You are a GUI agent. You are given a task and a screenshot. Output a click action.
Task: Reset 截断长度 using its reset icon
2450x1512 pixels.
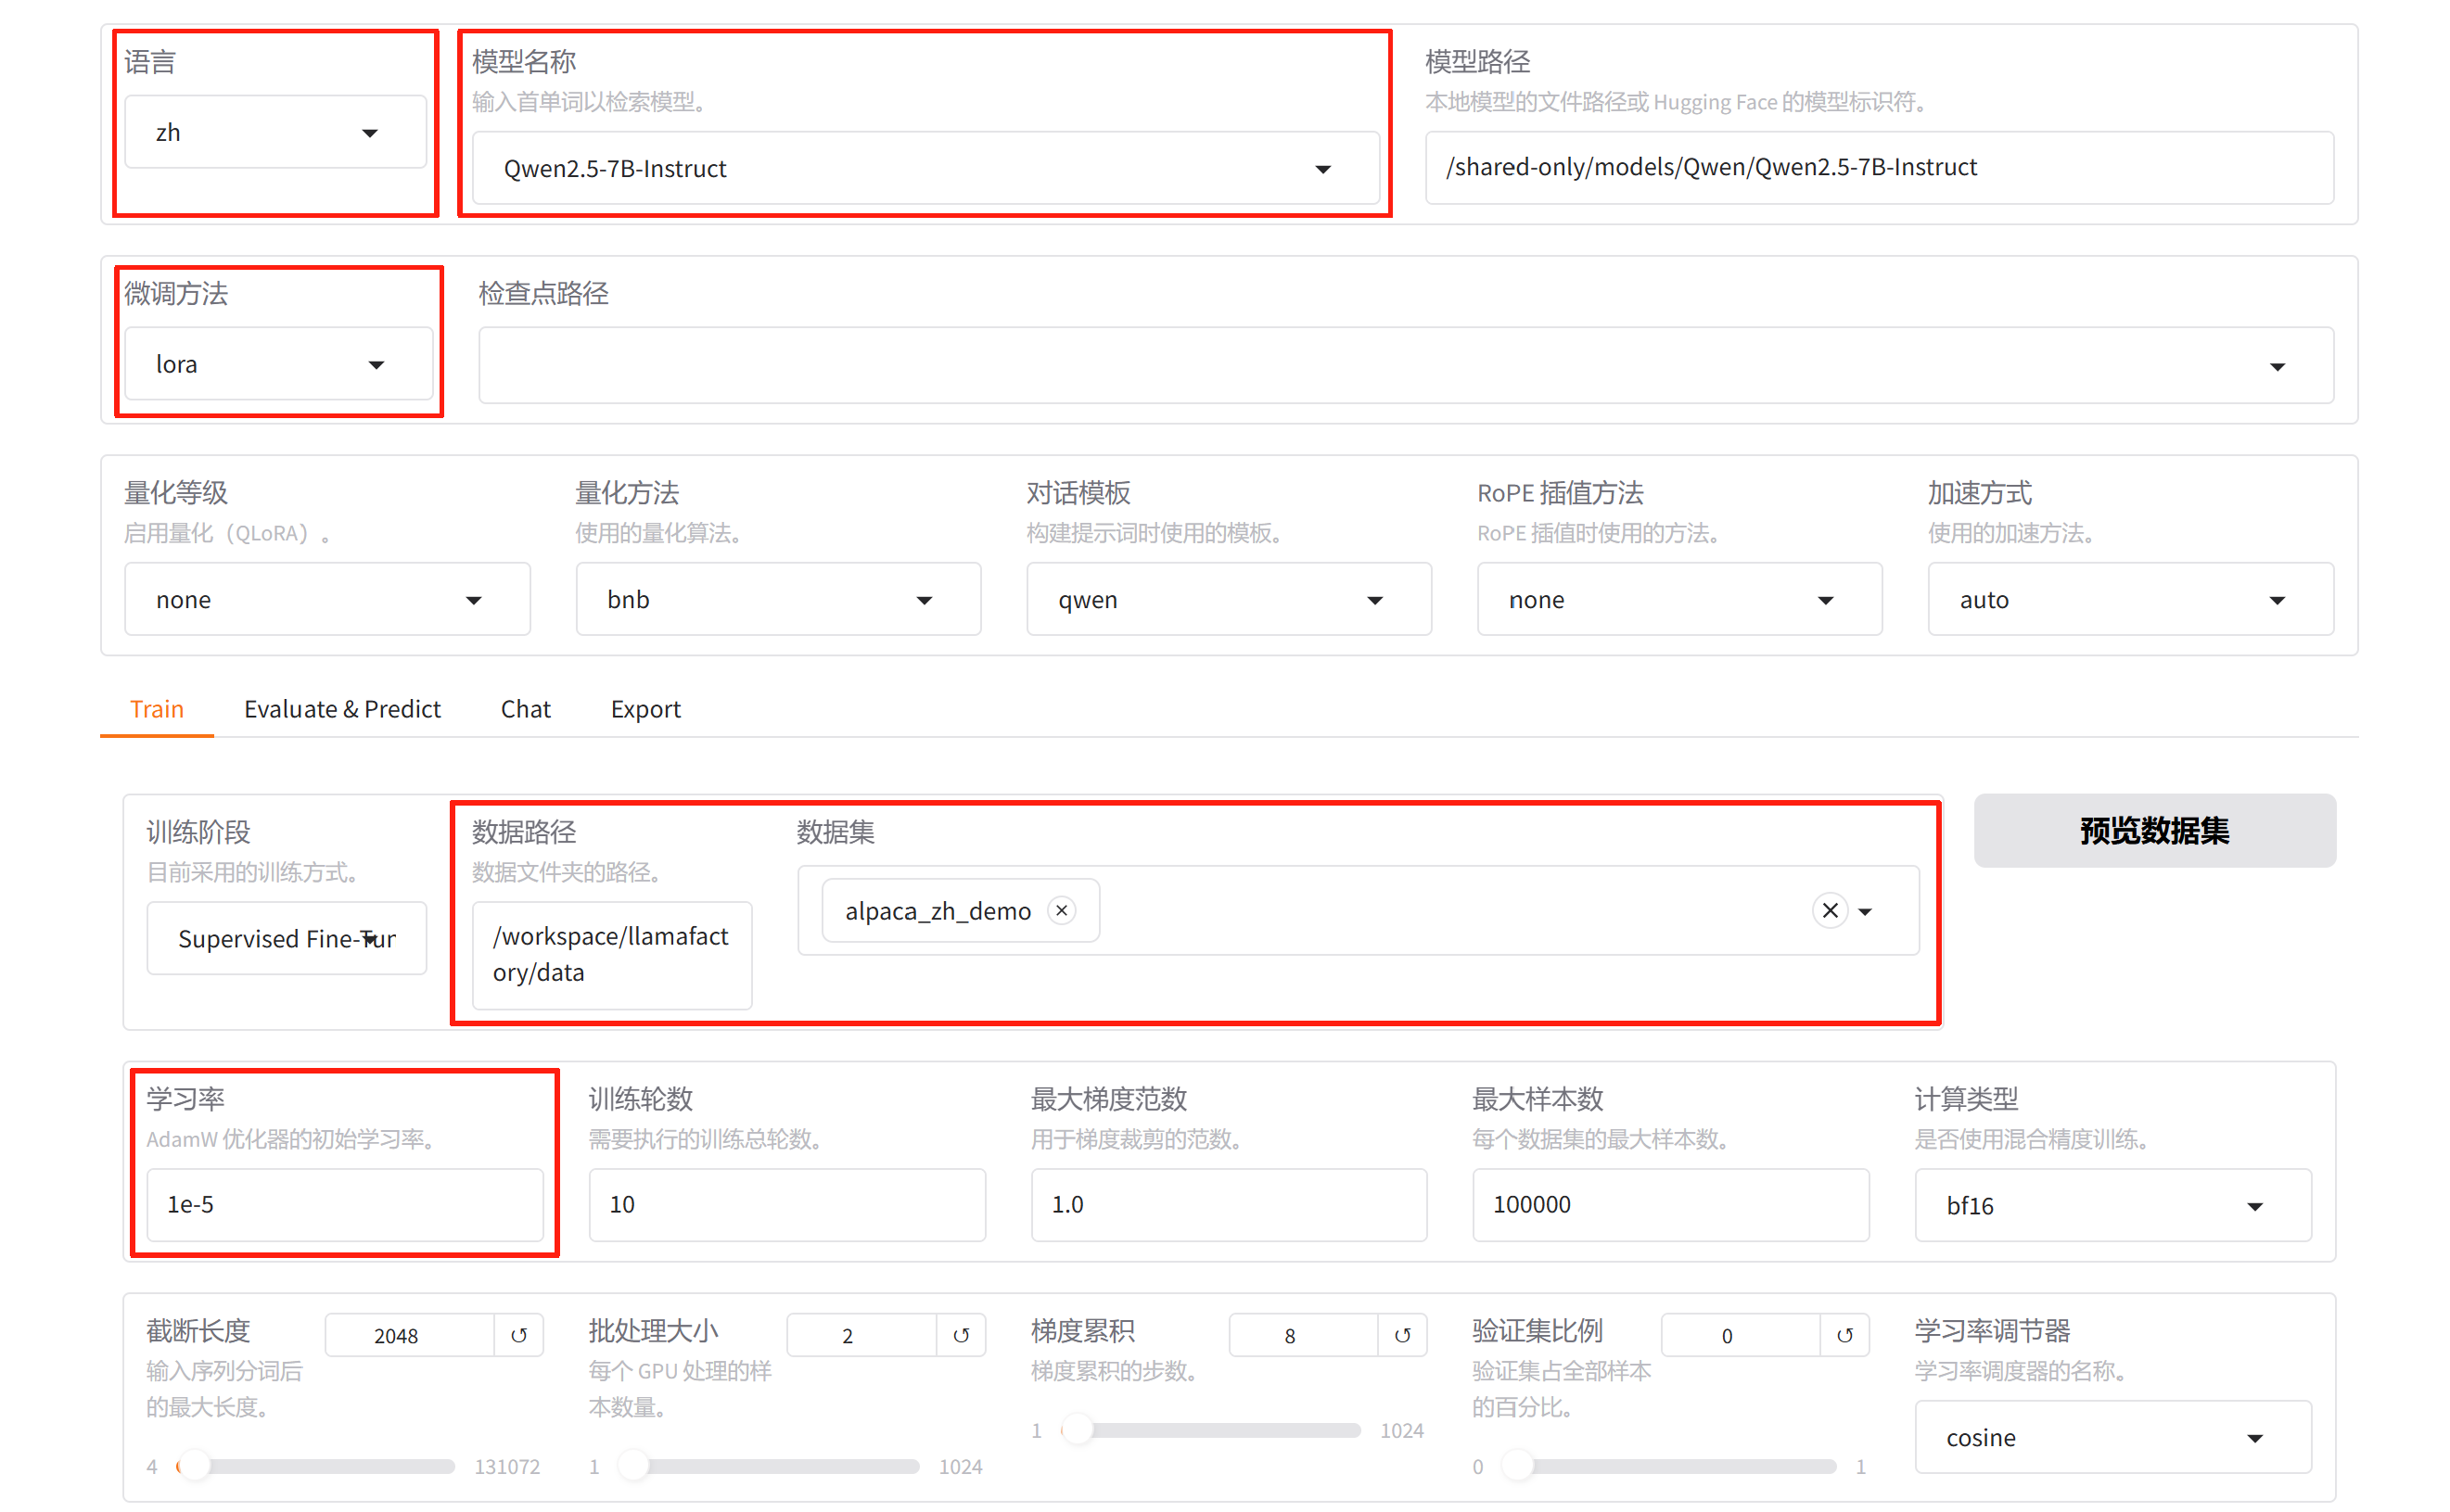pyautogui.click(x=519, y=1334)
